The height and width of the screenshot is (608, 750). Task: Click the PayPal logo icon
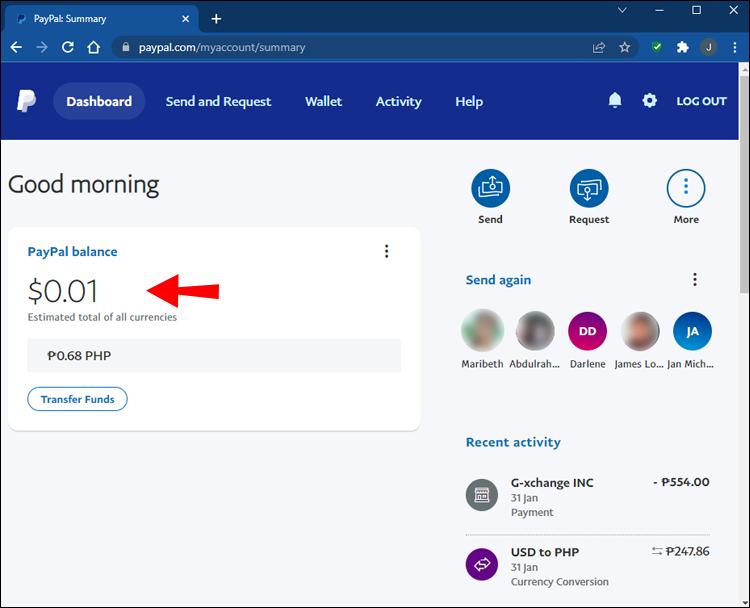pos(26,101)
